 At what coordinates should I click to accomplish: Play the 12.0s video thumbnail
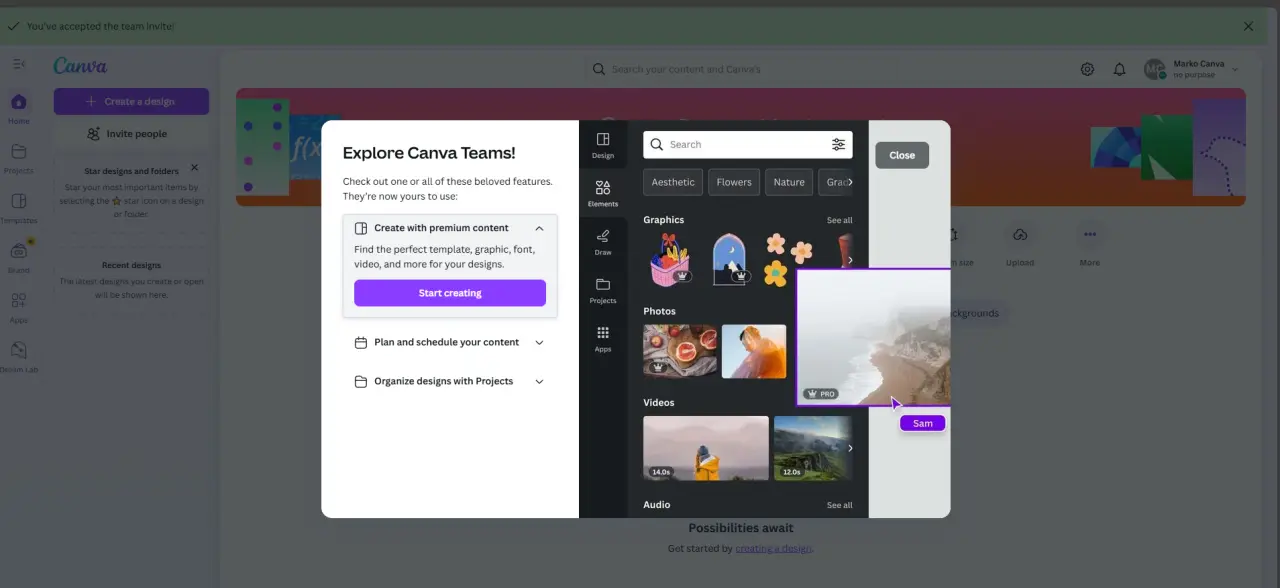(812, 448)
